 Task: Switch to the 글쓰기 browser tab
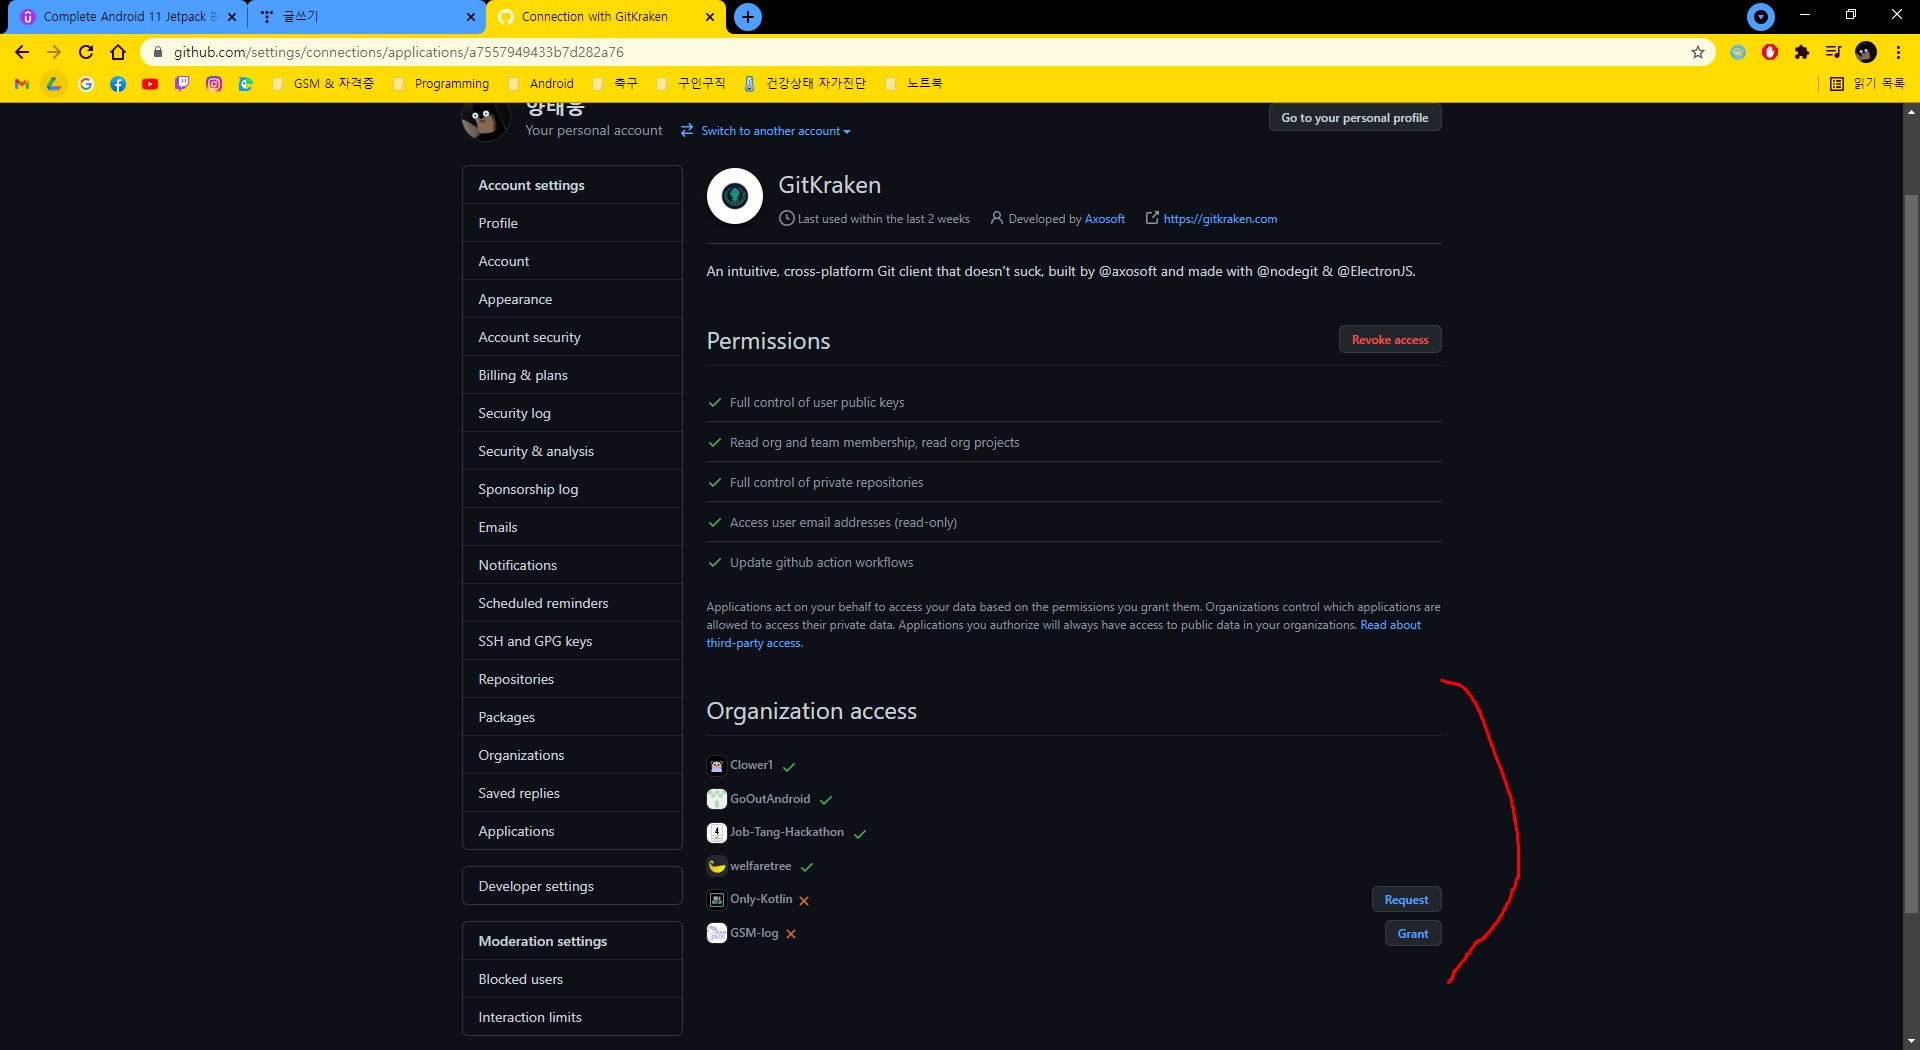pyautogui.click(x=365, y=17)
